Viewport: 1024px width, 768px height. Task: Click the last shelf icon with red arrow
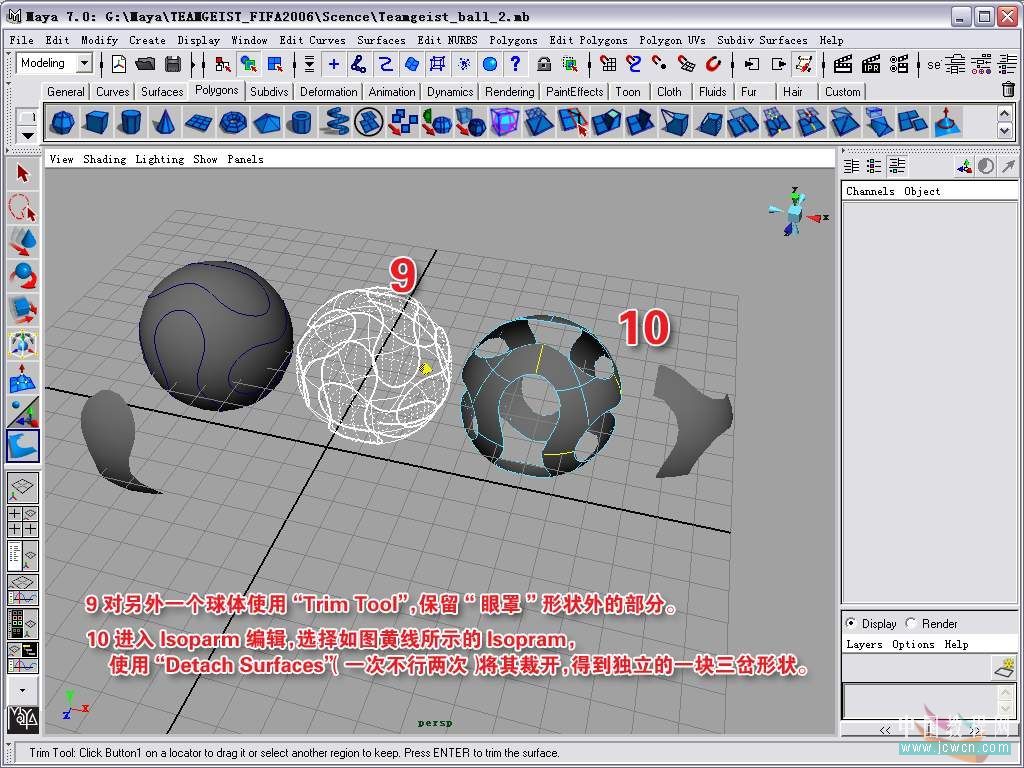[x=946, y=122]
